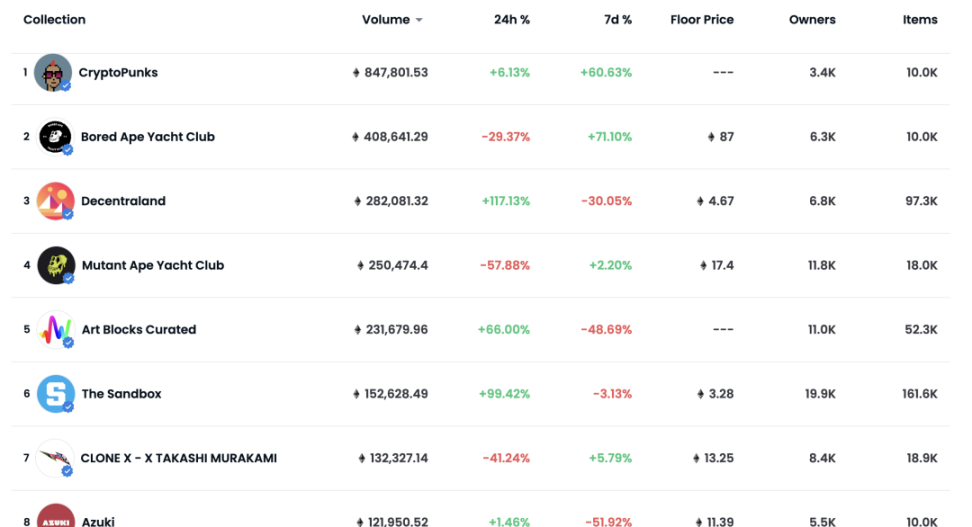This screenshot has height=527, width=972.
Task: Sort by the Owners column header
Action: [812, 20]
